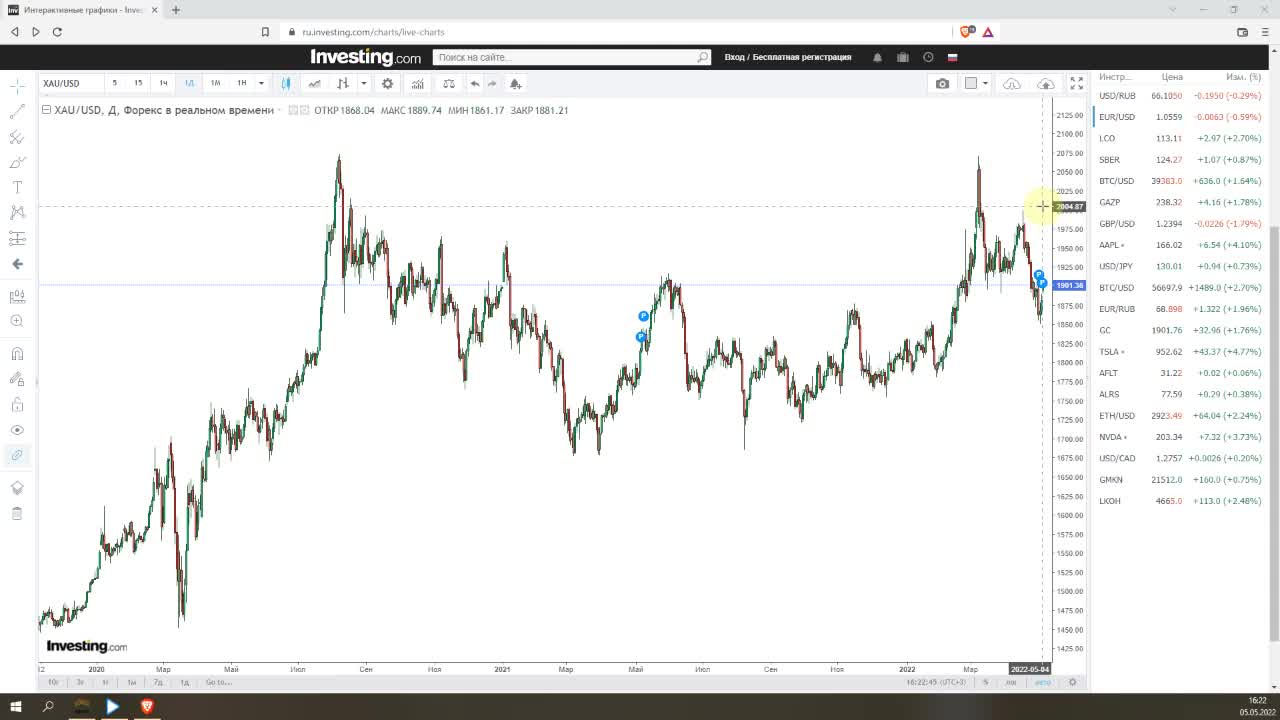Screen dimensions: 1280x720
Task: Open Вход / Бесплатная регистрация link
Action: pos(788,57)
